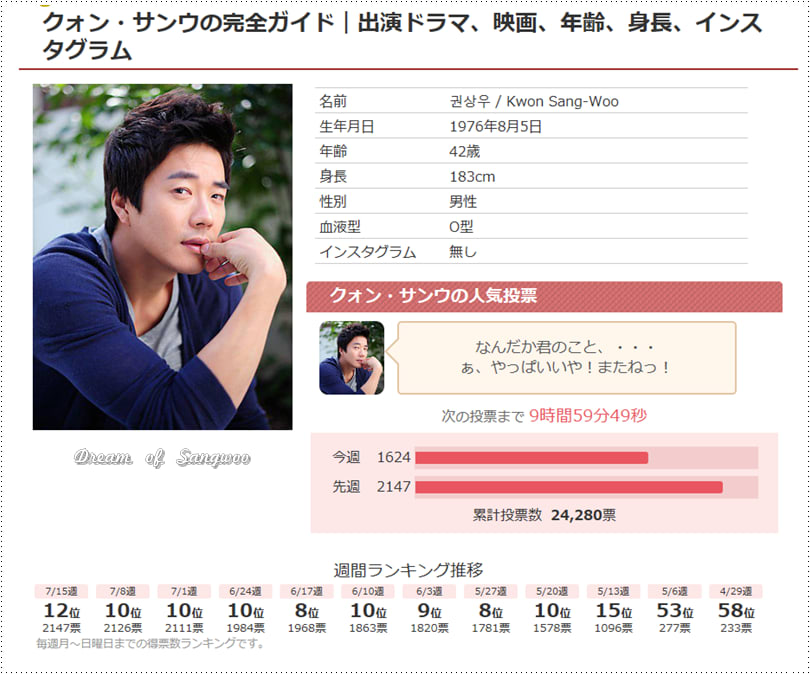Select the 7/8週 ranking label

tap(122, 591)
